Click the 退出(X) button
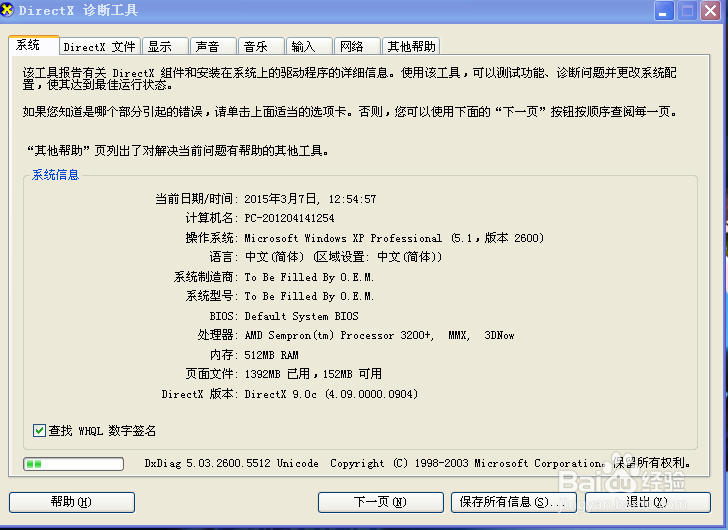The width and height of the screenshot is (728, 530). coord(648,502)
